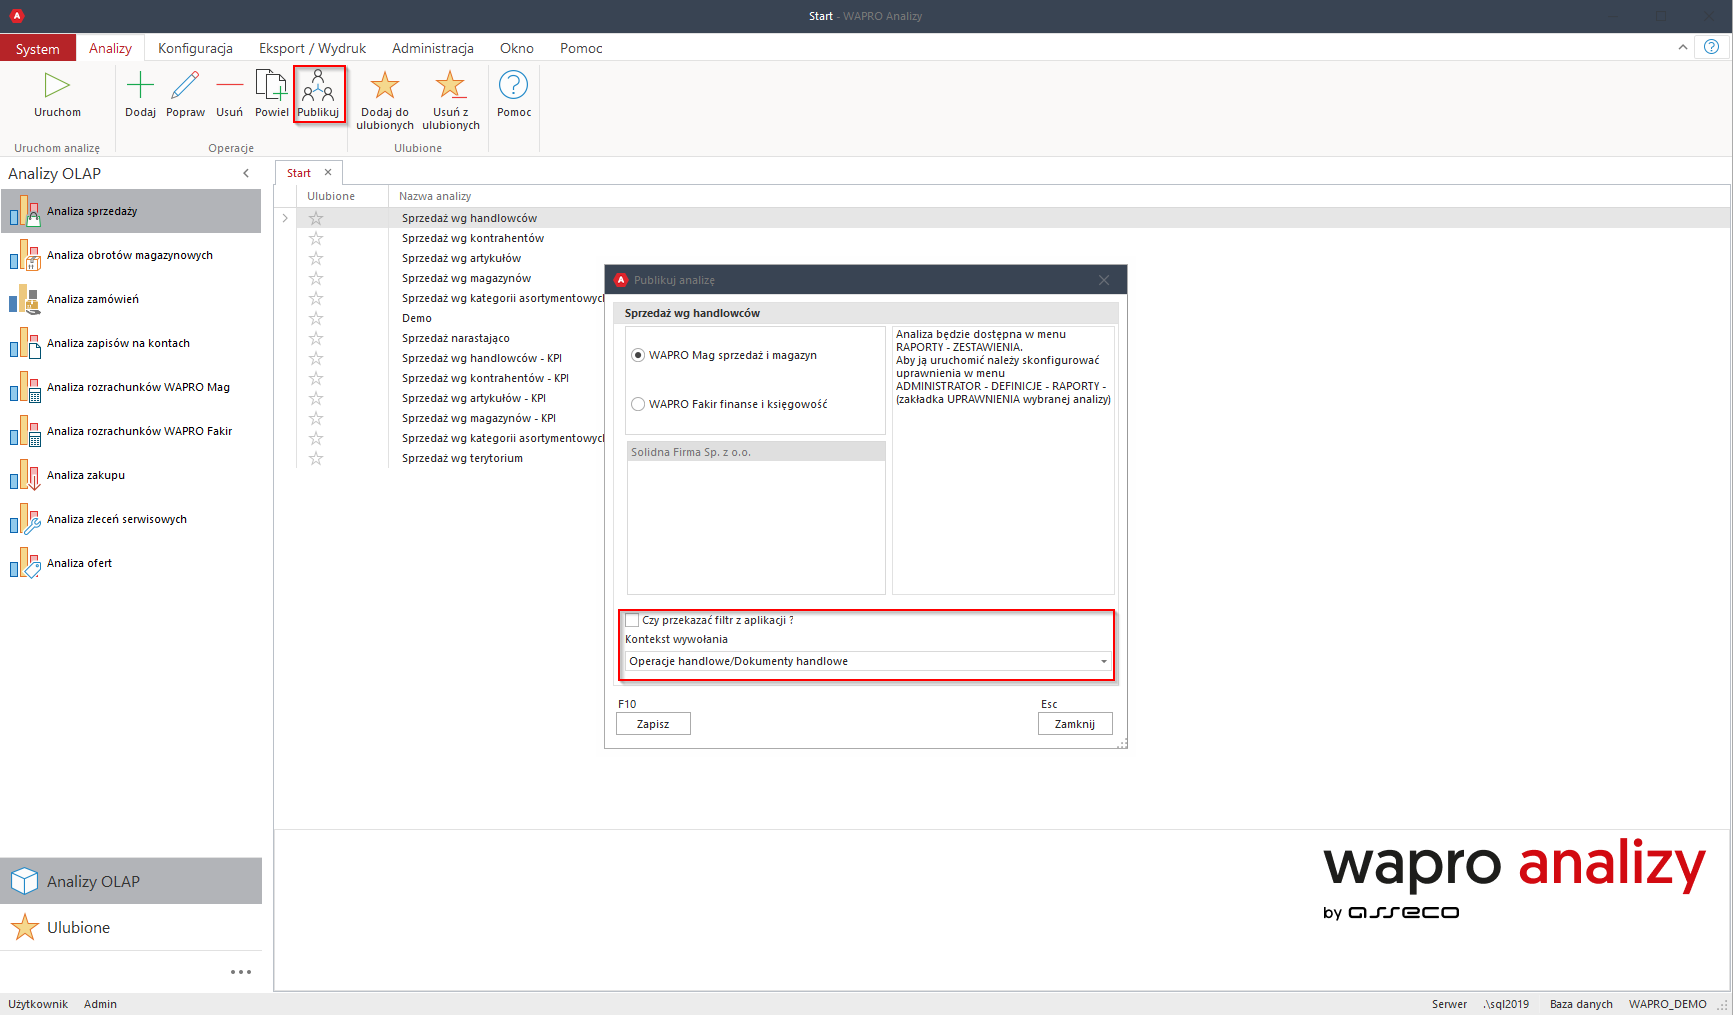Click Dodaj do ulubionych star icon
The width and height of the screenshot is (1733, 1015).
(x=385, y=85)
